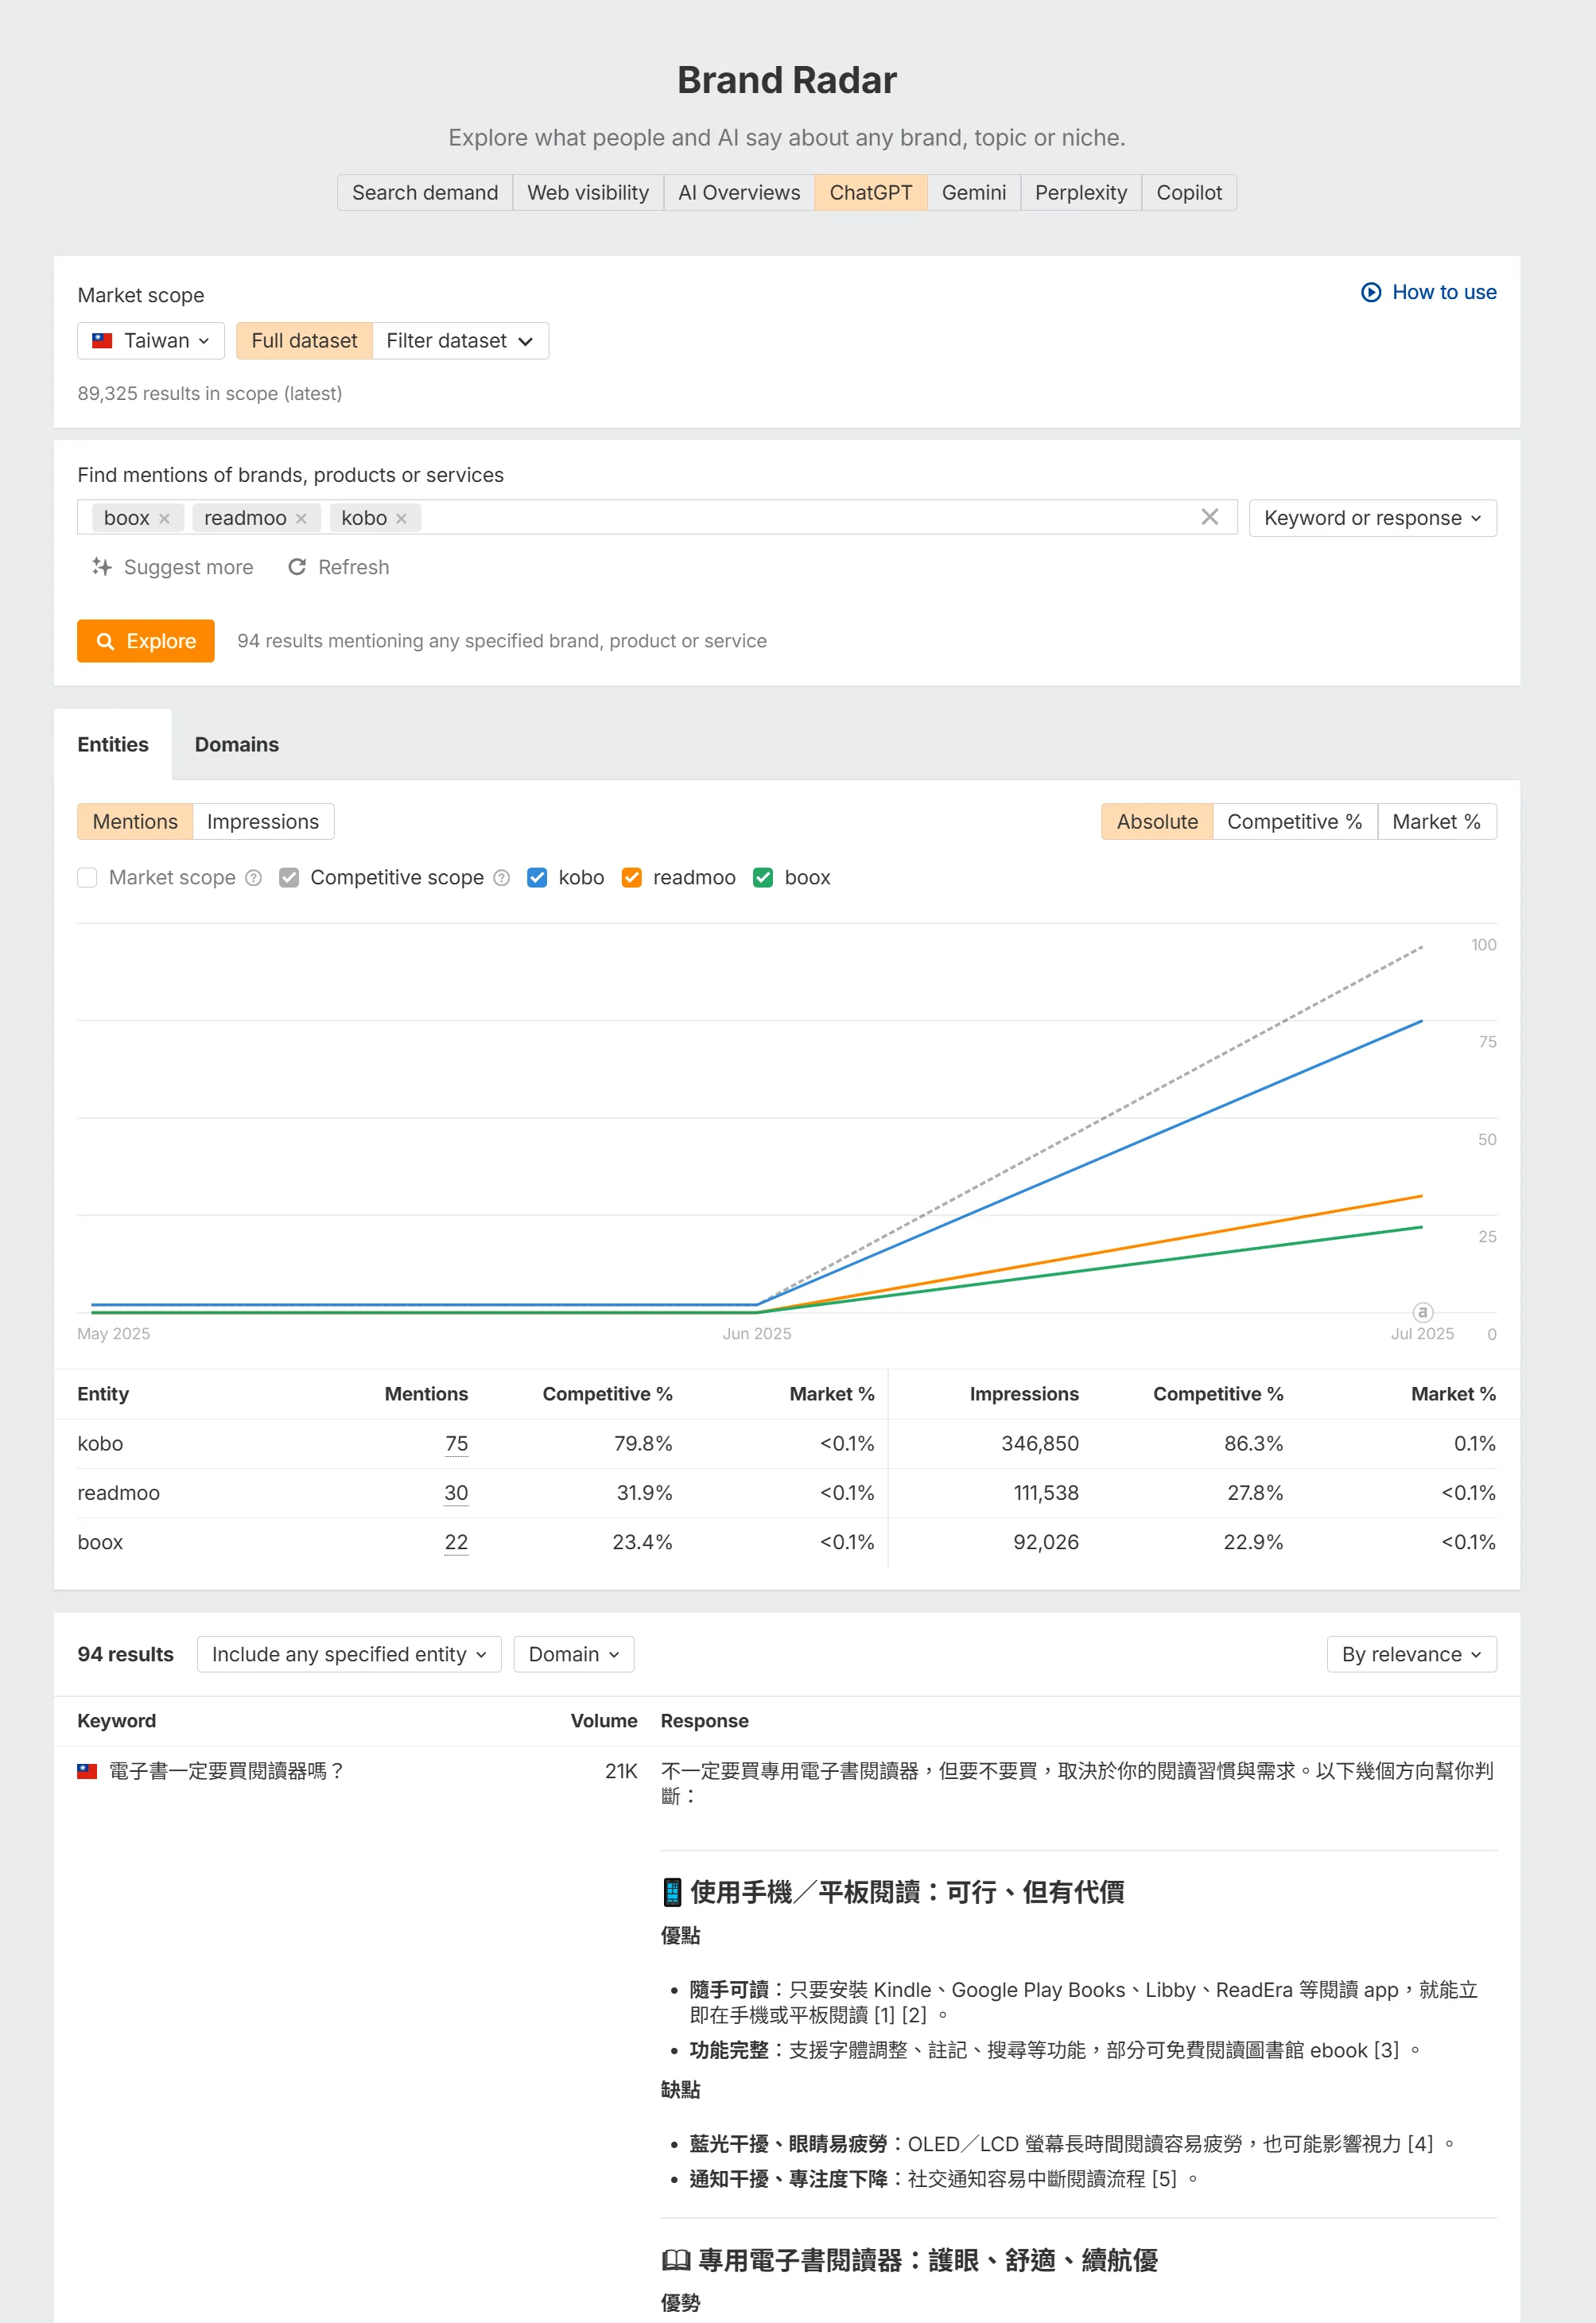The height and width of the screenshot is (2323, 1596).
Task: Switch to the Perplexity tab
Action: pos(1080,192)
